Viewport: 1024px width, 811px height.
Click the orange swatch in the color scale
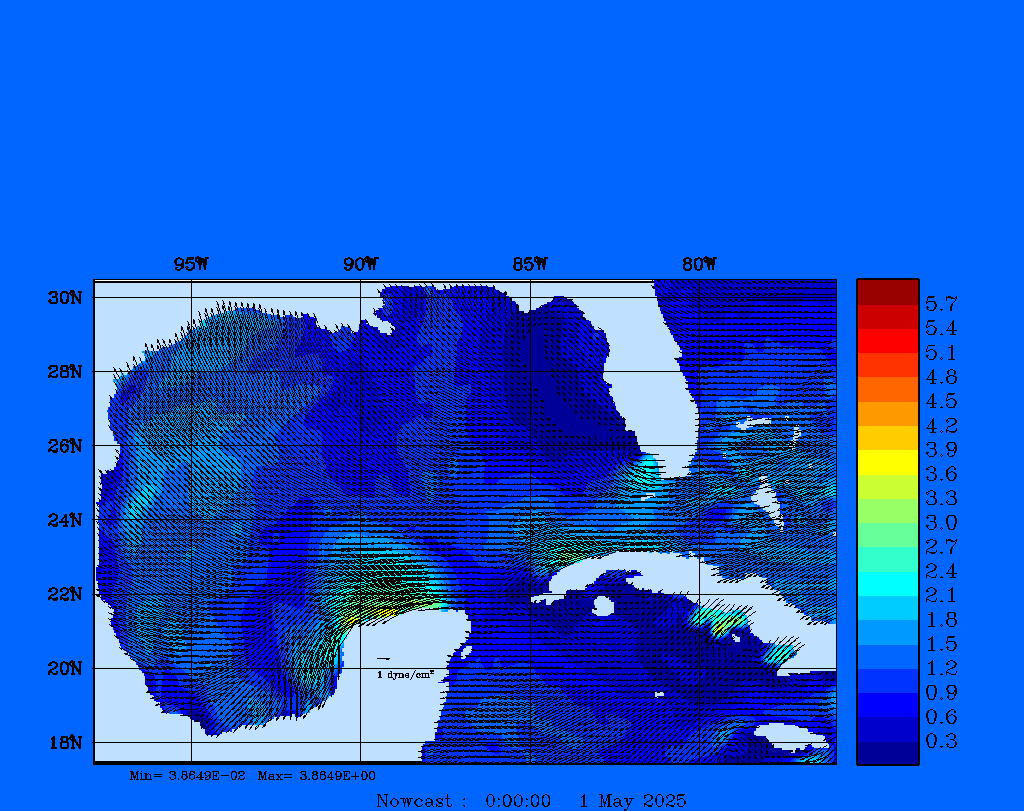pyautogui.click(x=887, y=413)
